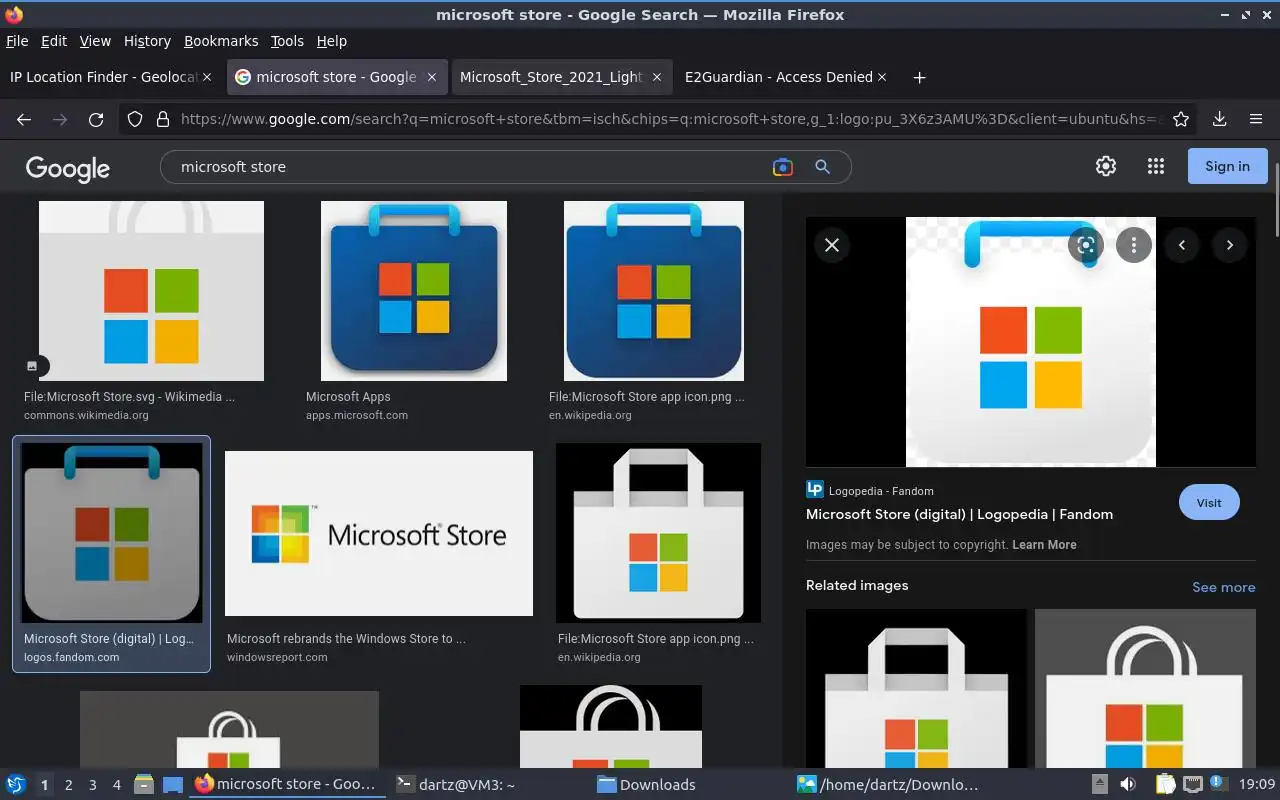
Task: Close the IP Location Finder tab
Action: 207,77
